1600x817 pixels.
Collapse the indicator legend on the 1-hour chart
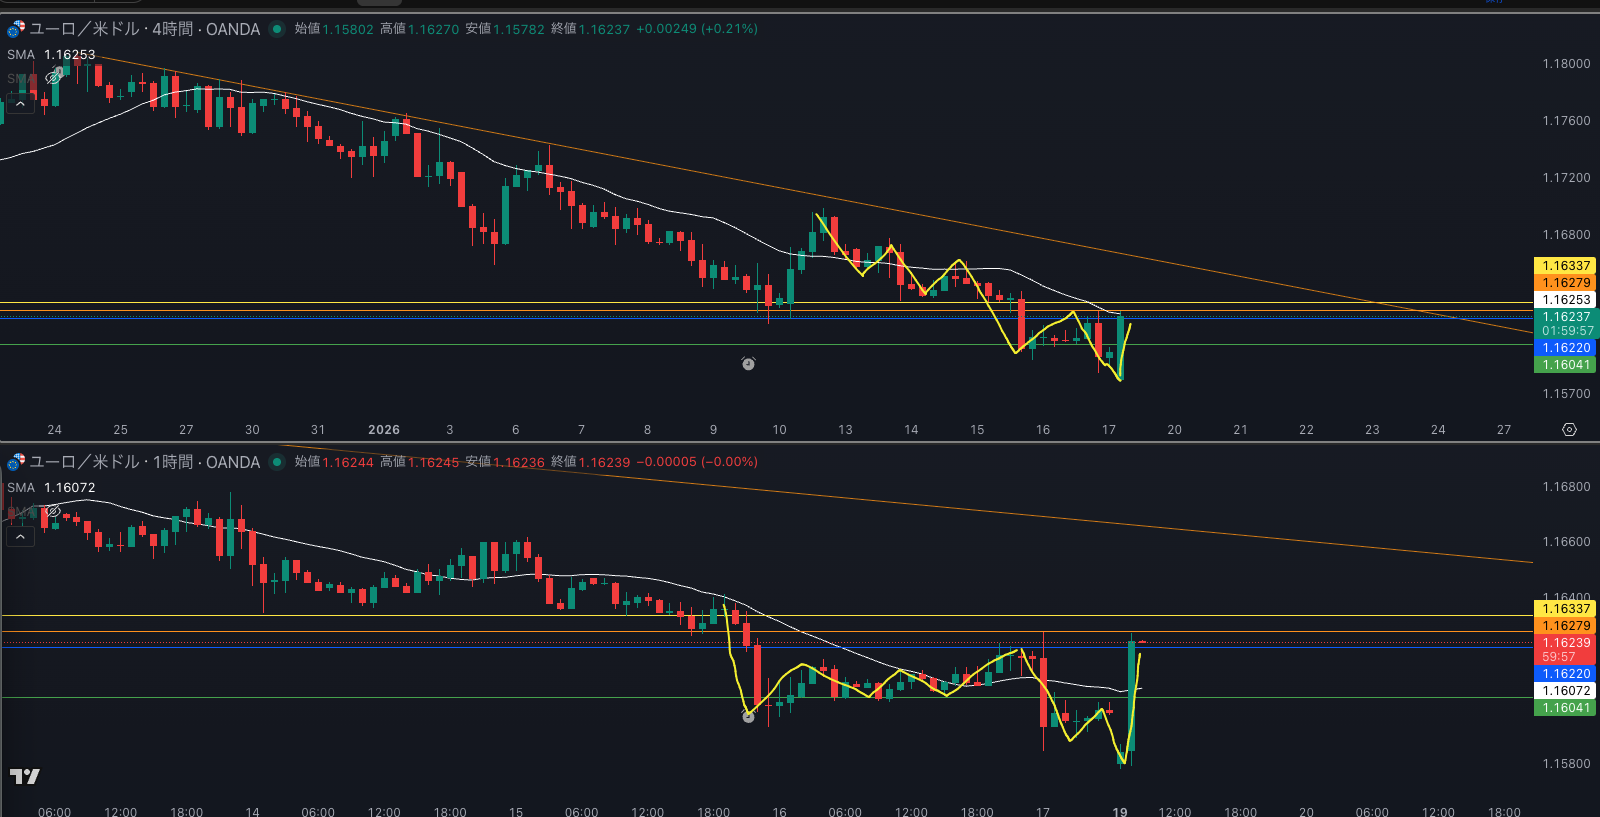pos(20,537)
